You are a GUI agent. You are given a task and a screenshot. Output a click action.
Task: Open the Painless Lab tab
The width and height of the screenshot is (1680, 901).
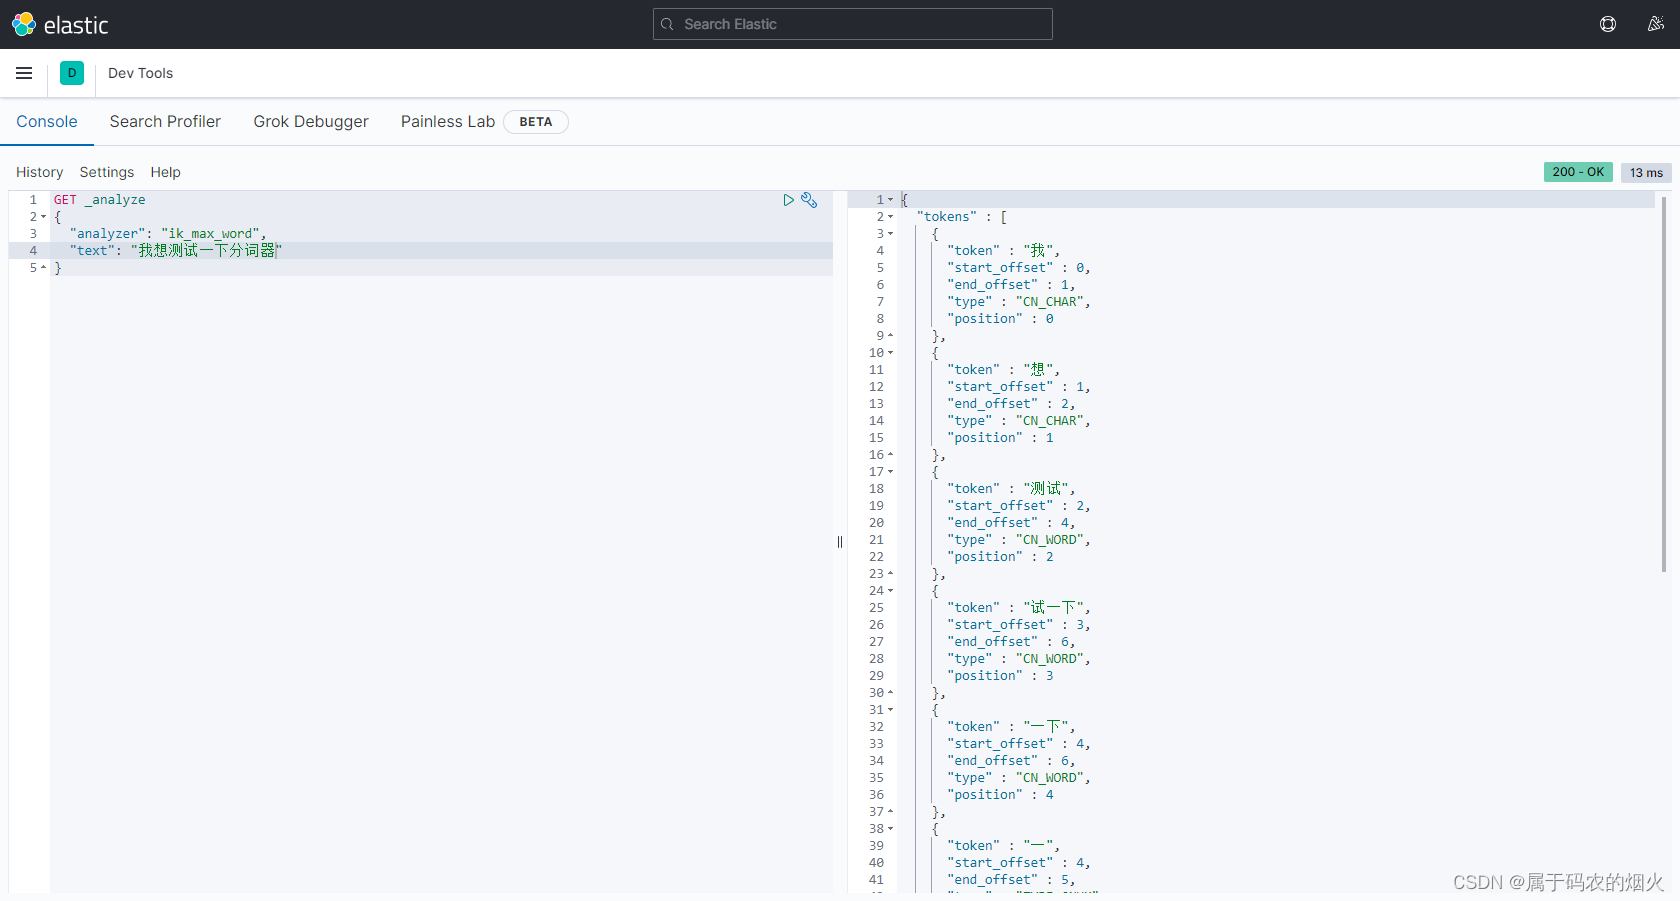(448, 121)
